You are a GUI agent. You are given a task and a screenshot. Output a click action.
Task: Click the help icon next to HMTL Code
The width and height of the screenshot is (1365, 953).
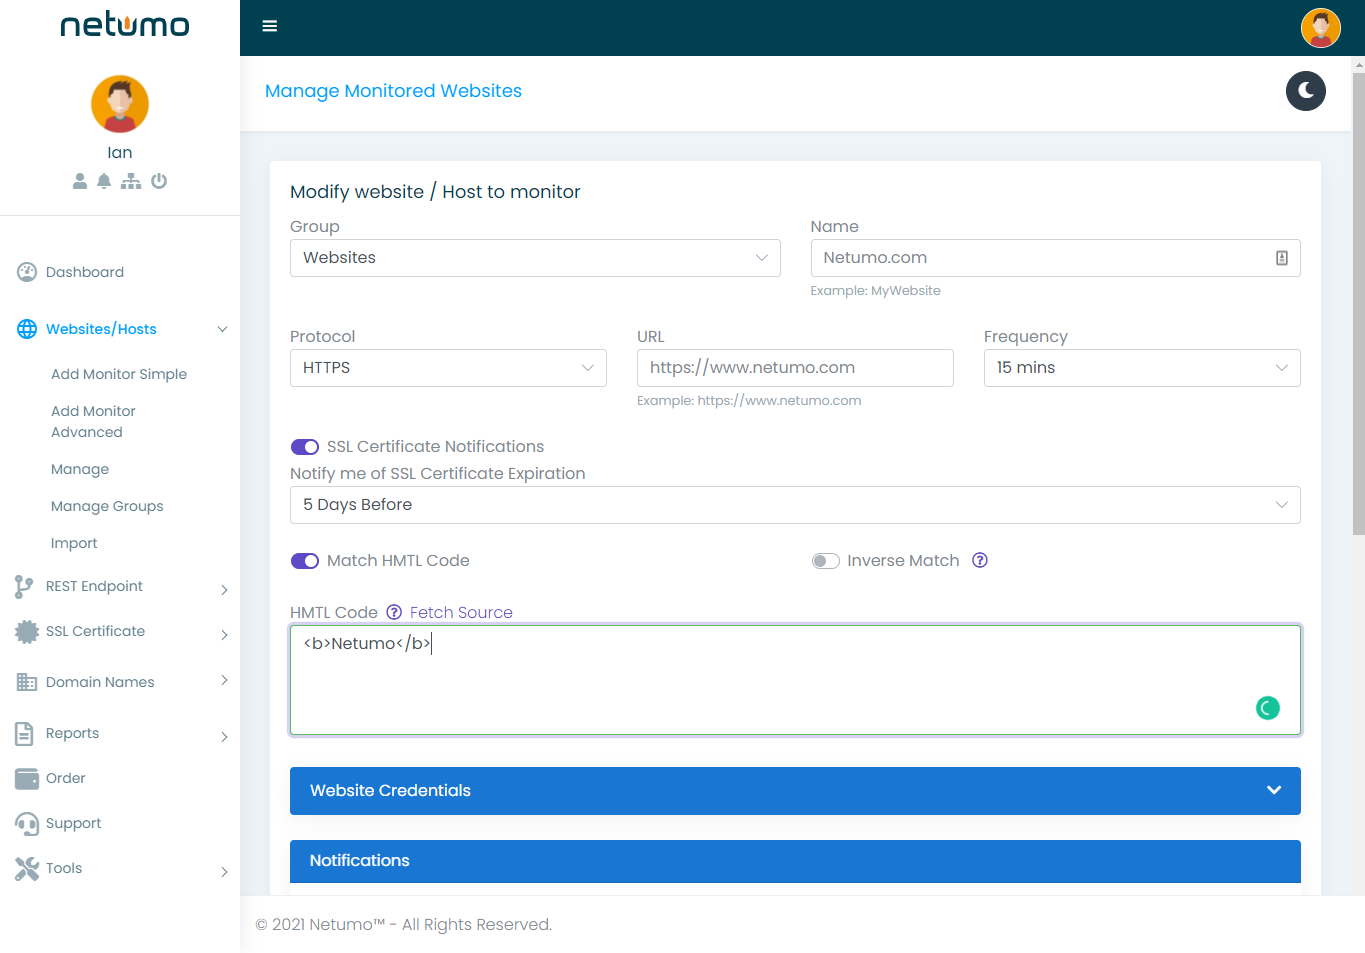pos(394,612)
